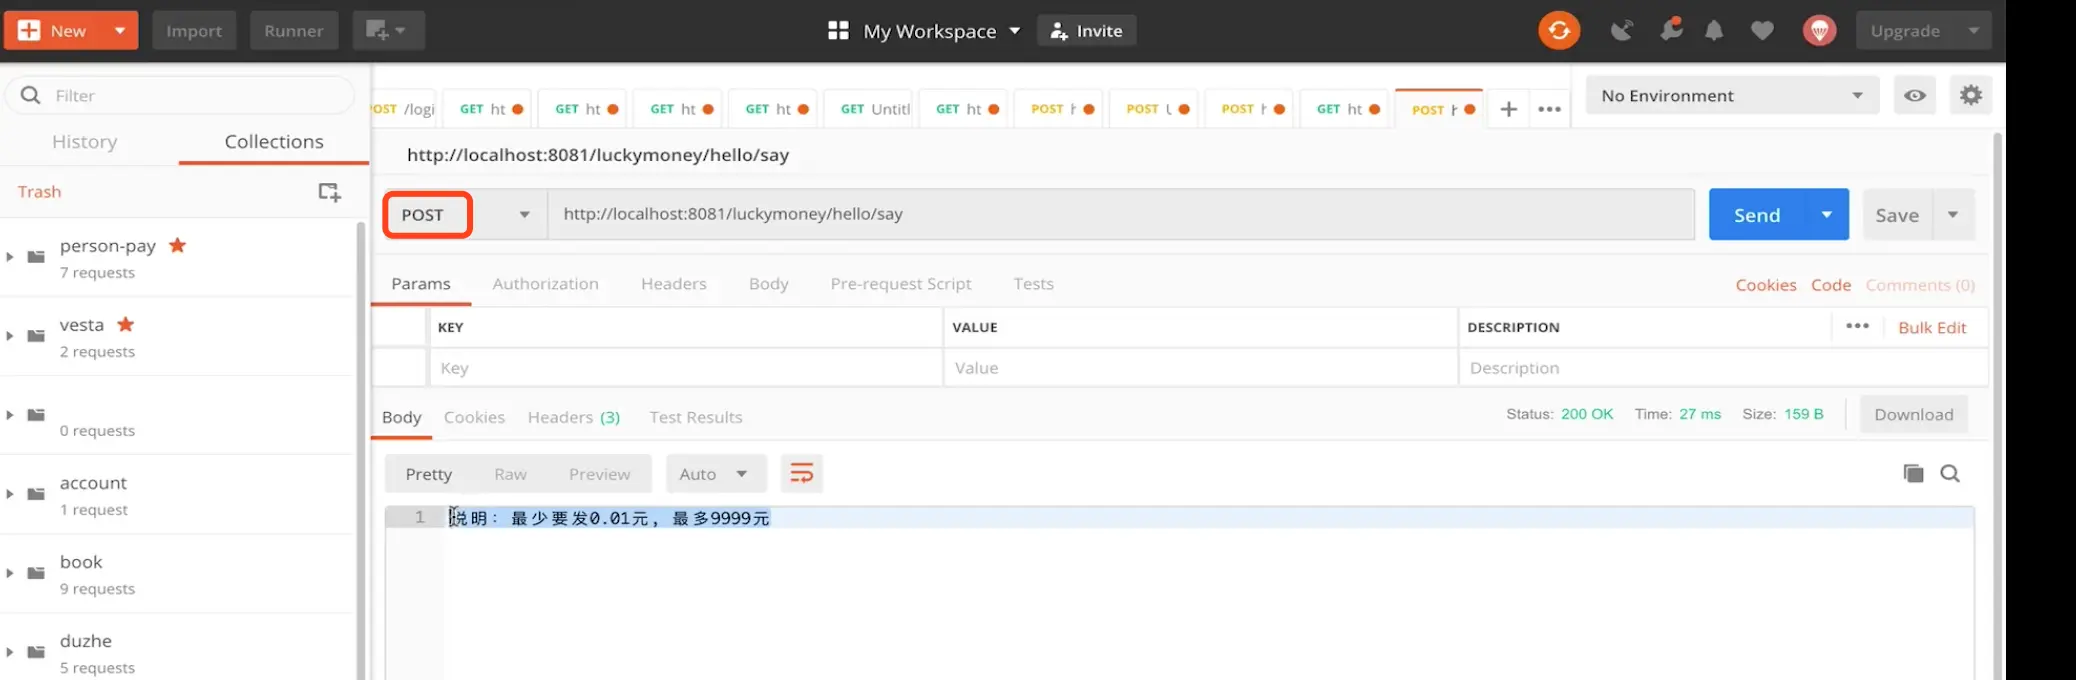Expand the duzhe collection arrow
The image size is (2076, 680).
point(10,652)
